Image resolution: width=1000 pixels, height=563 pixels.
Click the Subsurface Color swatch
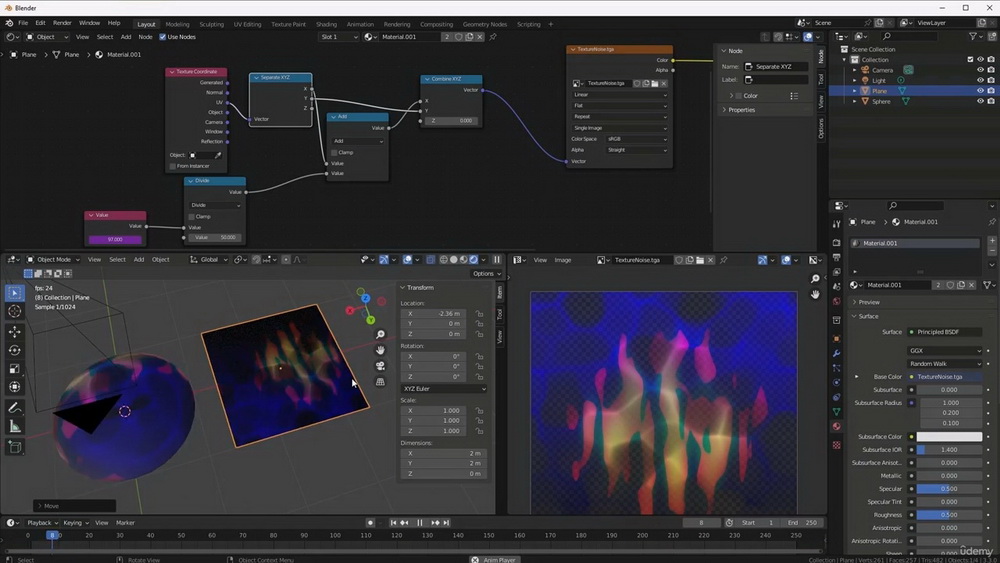(x=949, y=437)
